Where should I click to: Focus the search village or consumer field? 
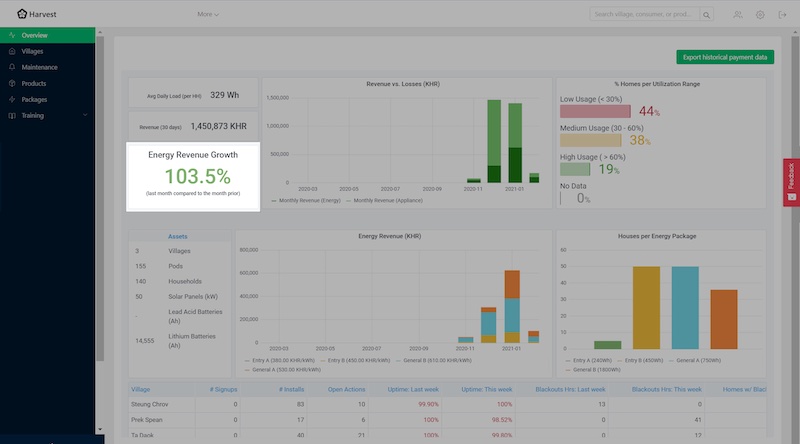pyautogui.click(x=644, y=15)
